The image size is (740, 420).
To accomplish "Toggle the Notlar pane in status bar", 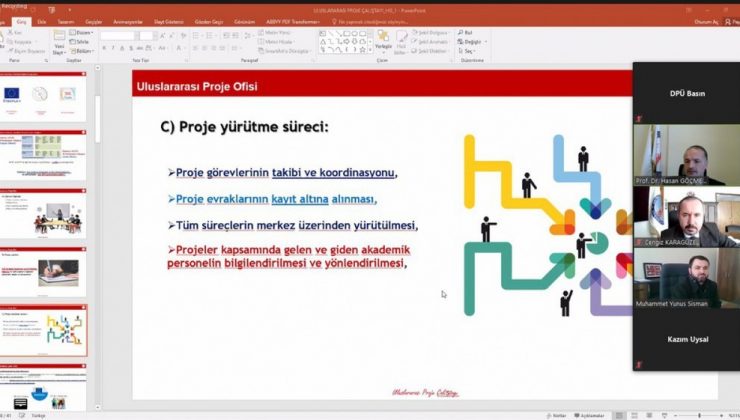I will 556,414.
